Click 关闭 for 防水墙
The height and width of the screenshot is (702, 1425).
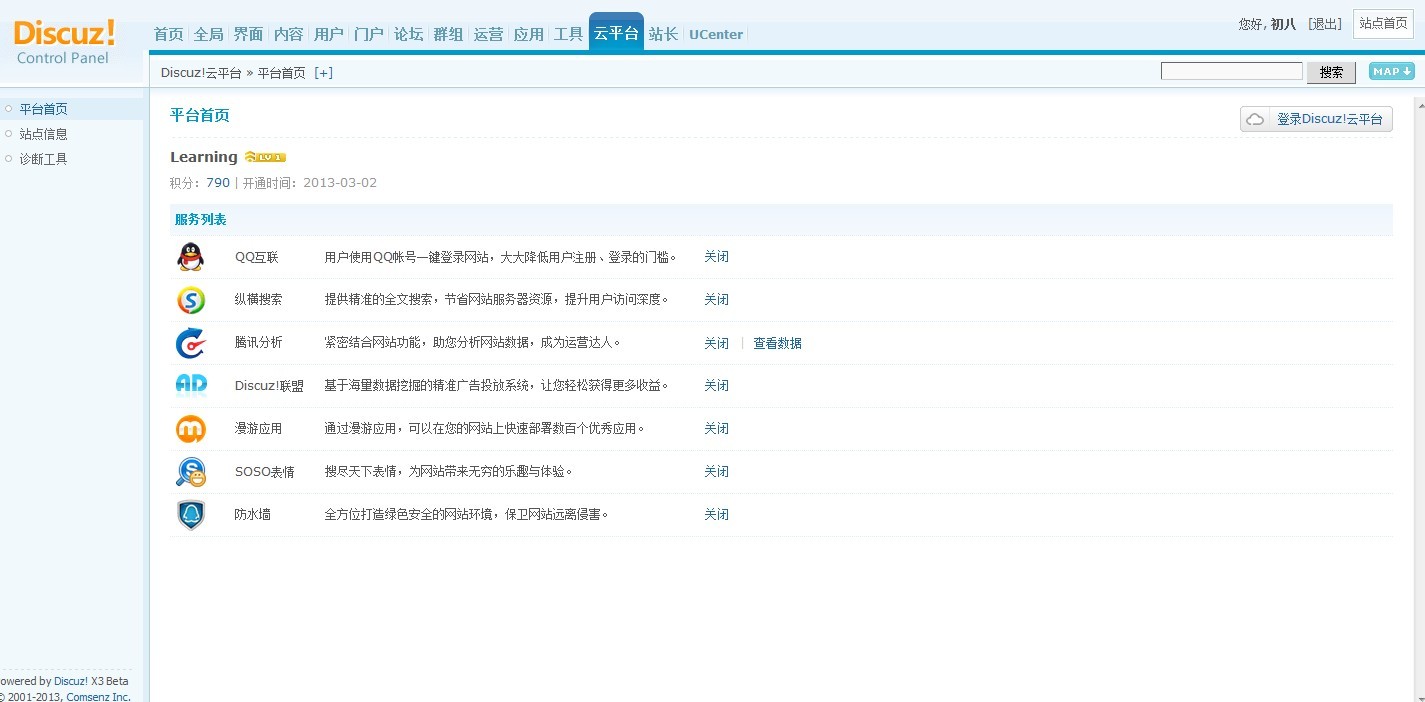pyautogui.click(x=716, y=515)
